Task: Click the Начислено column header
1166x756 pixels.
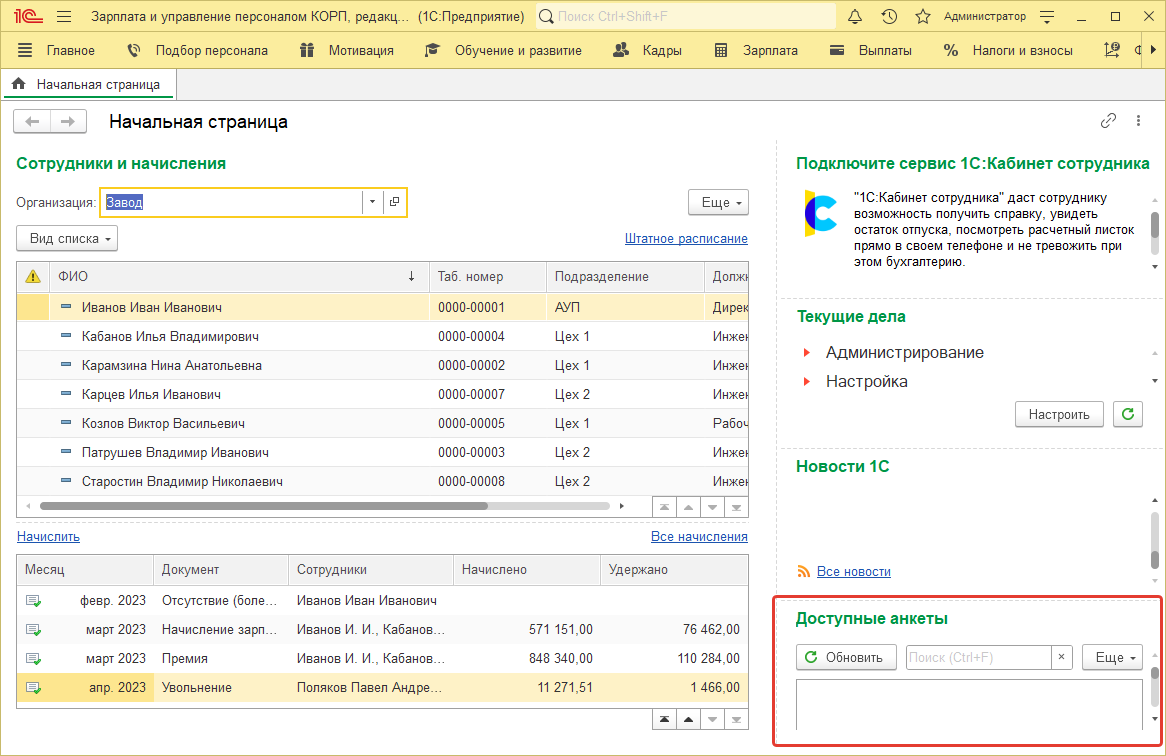Action: [x=526, y=570]
